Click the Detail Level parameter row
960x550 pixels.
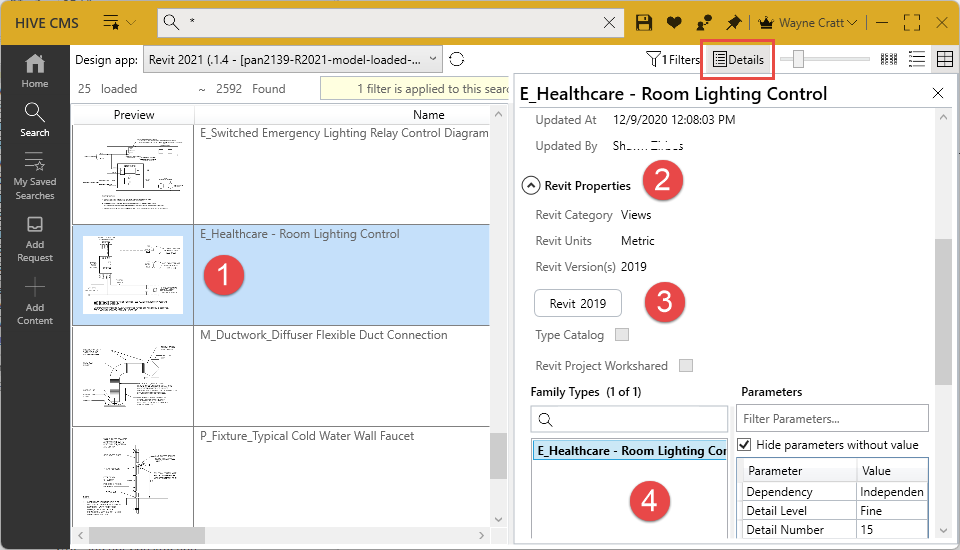[834, 511]
